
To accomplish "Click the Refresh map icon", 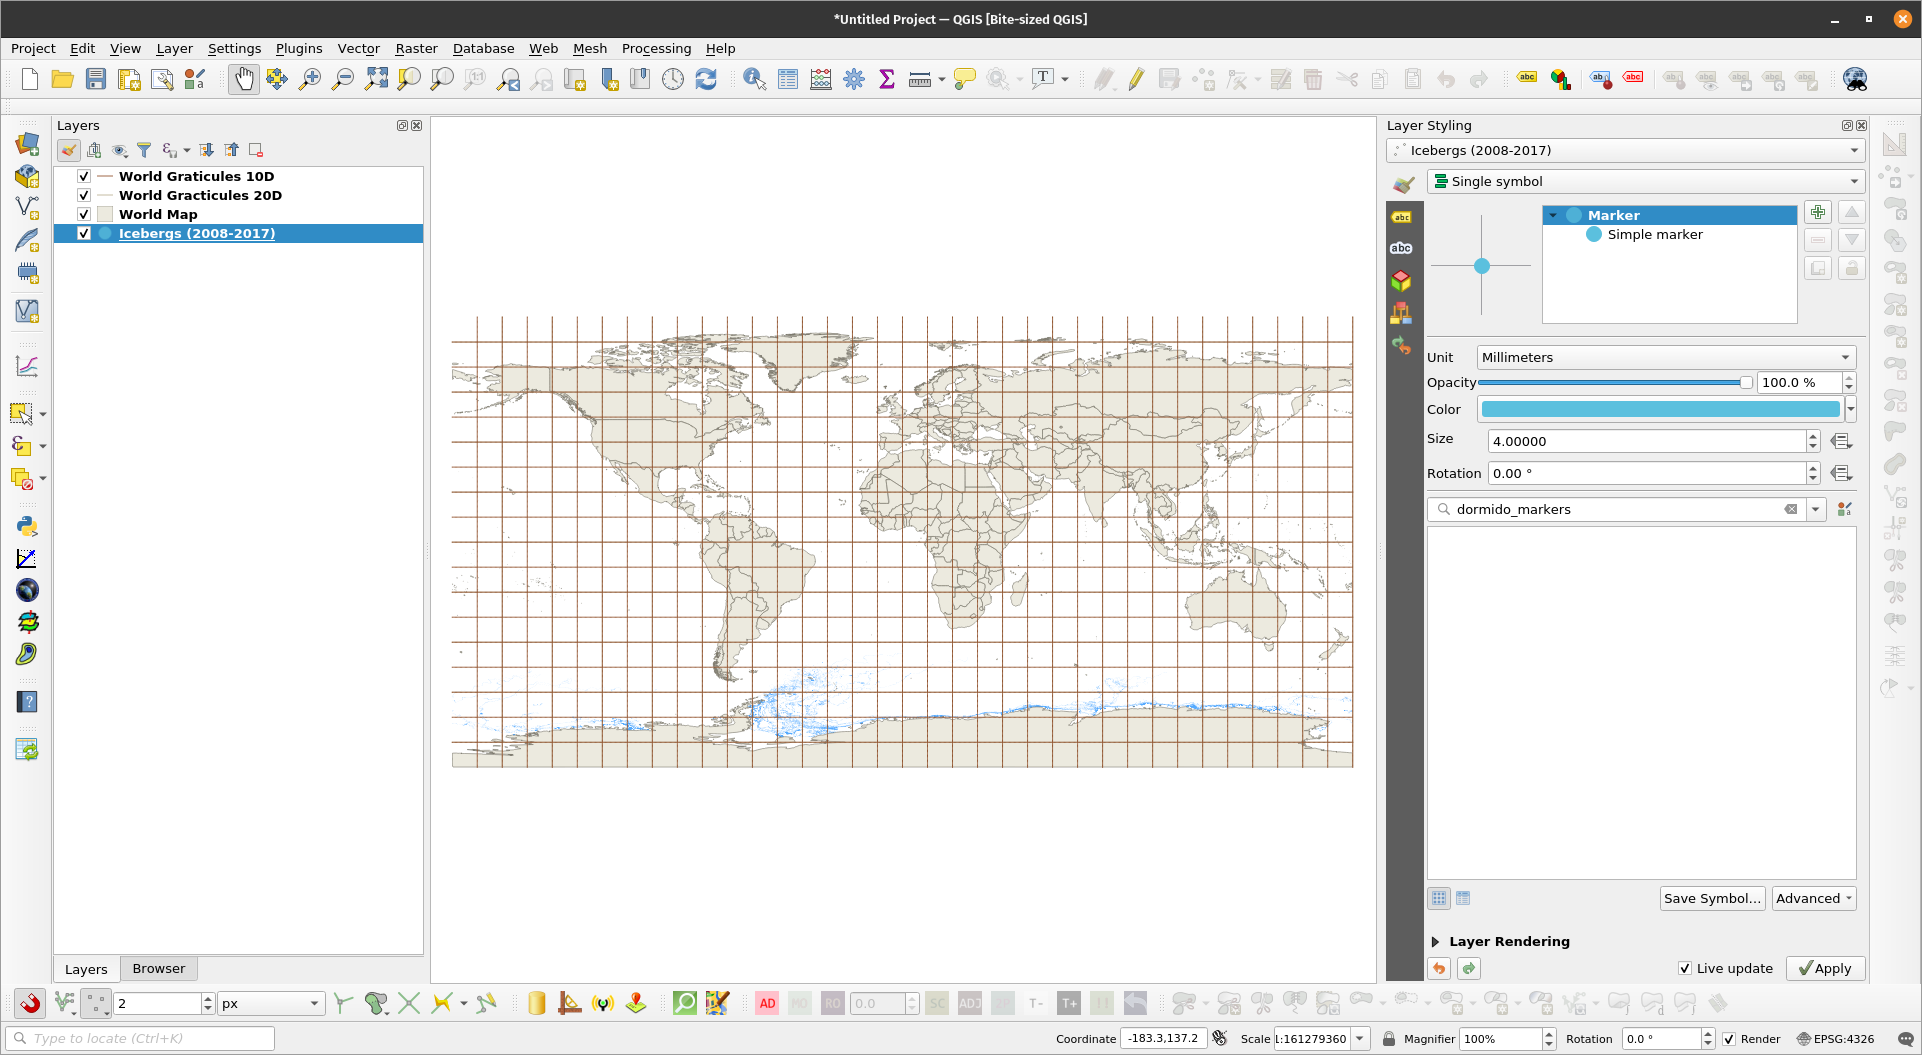I will tap(706, 79).
